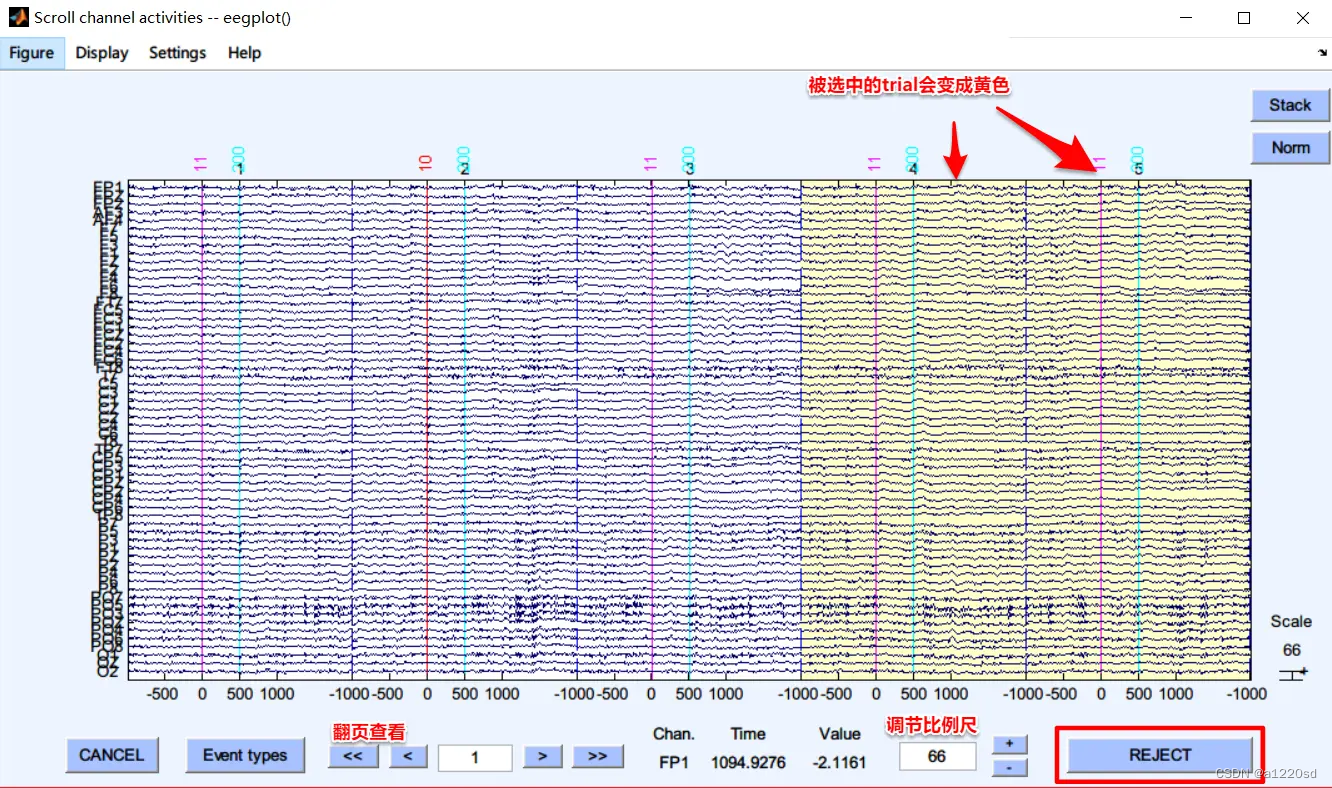Image resolution: width=1332 pixels, height=788 pixels.
Task: Jump back with the << button
Action: [353, 756]
